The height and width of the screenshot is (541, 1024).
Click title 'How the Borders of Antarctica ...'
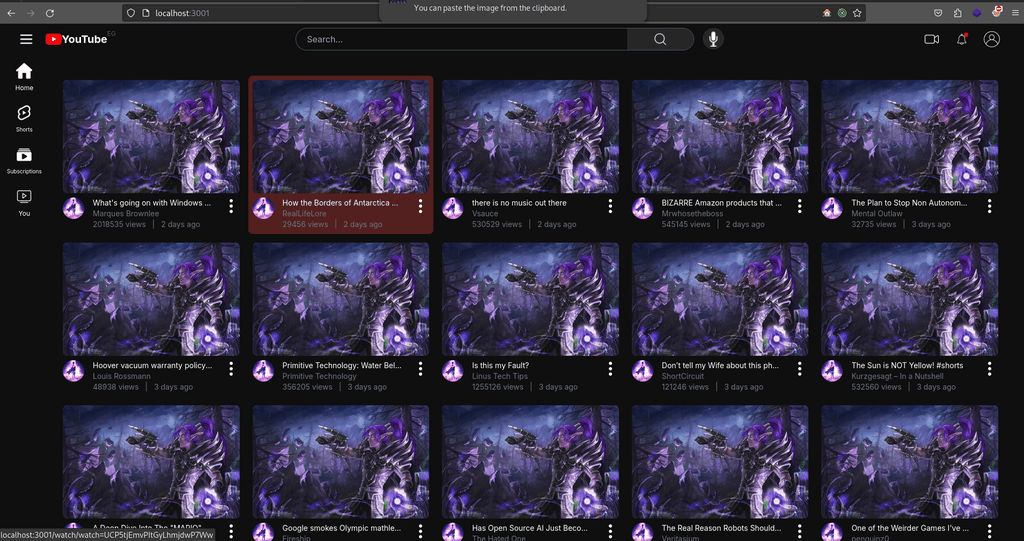tap(340, 203)
